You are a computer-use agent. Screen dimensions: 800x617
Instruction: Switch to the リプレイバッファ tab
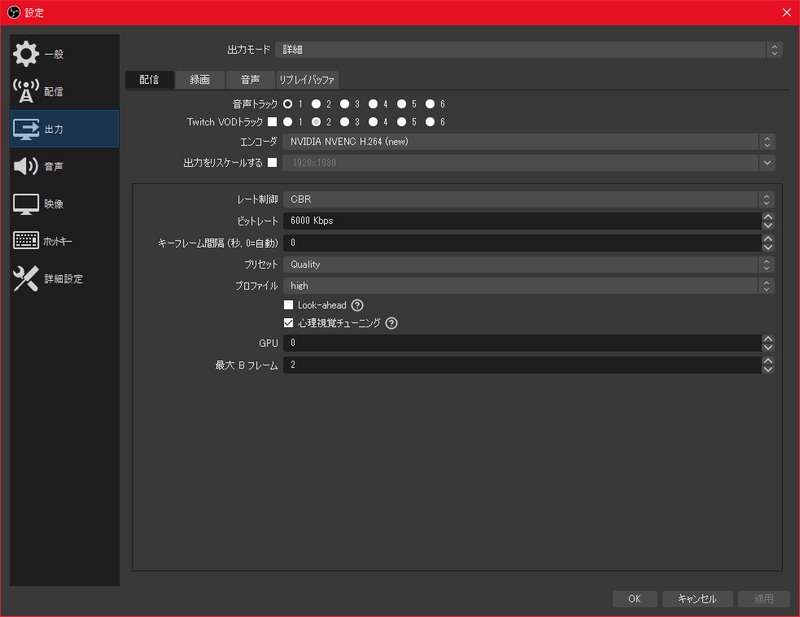click(x=307, y=80)
